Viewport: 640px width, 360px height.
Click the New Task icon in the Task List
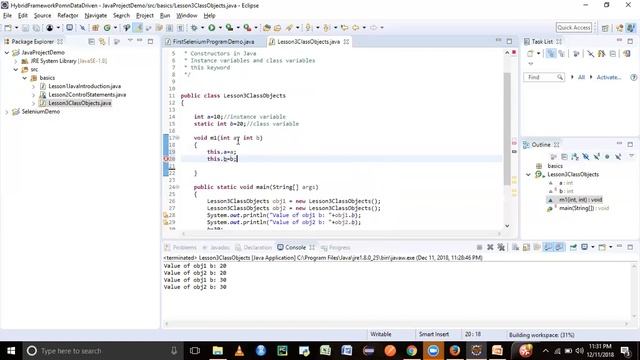click(x=530, y=53)
